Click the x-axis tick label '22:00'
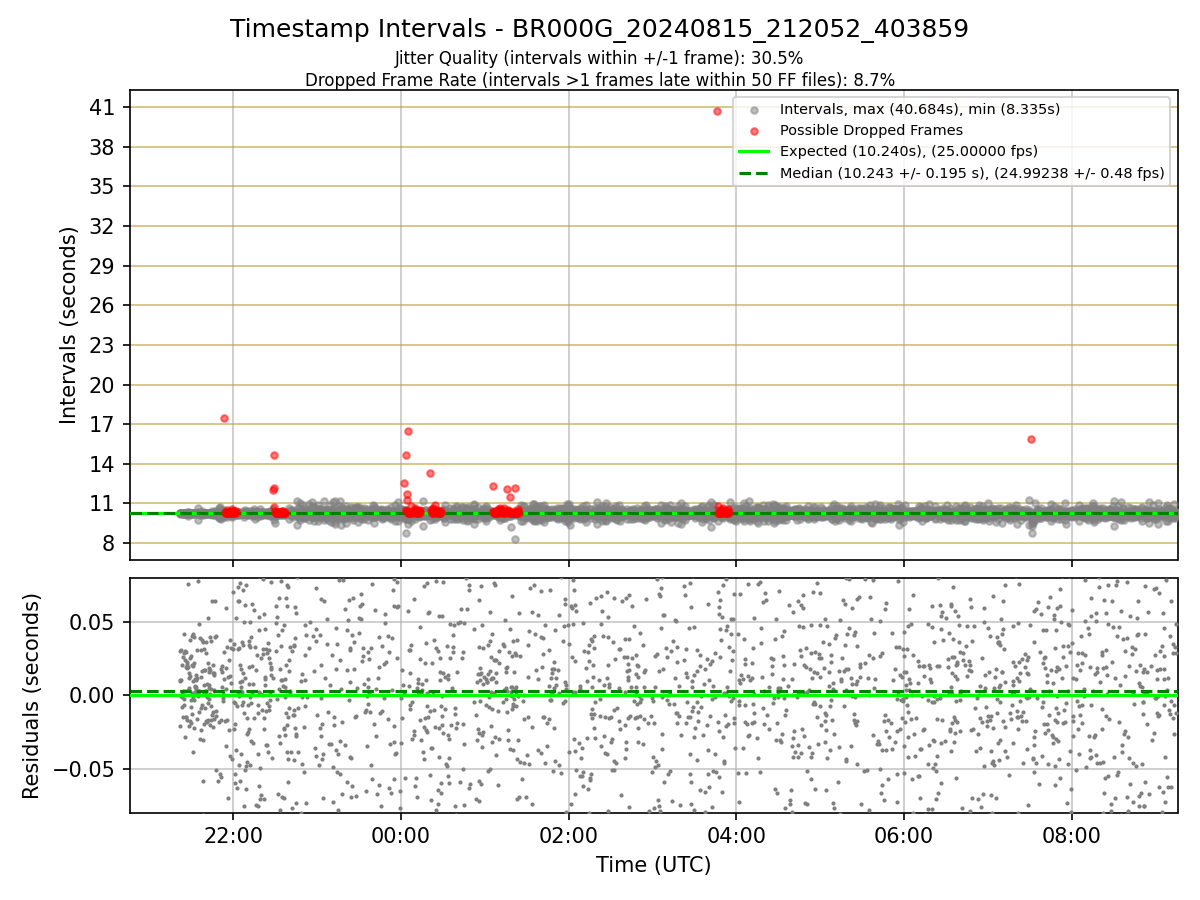Image resolution: width=1200 pixels, height=900 pixels. (233, 835)
